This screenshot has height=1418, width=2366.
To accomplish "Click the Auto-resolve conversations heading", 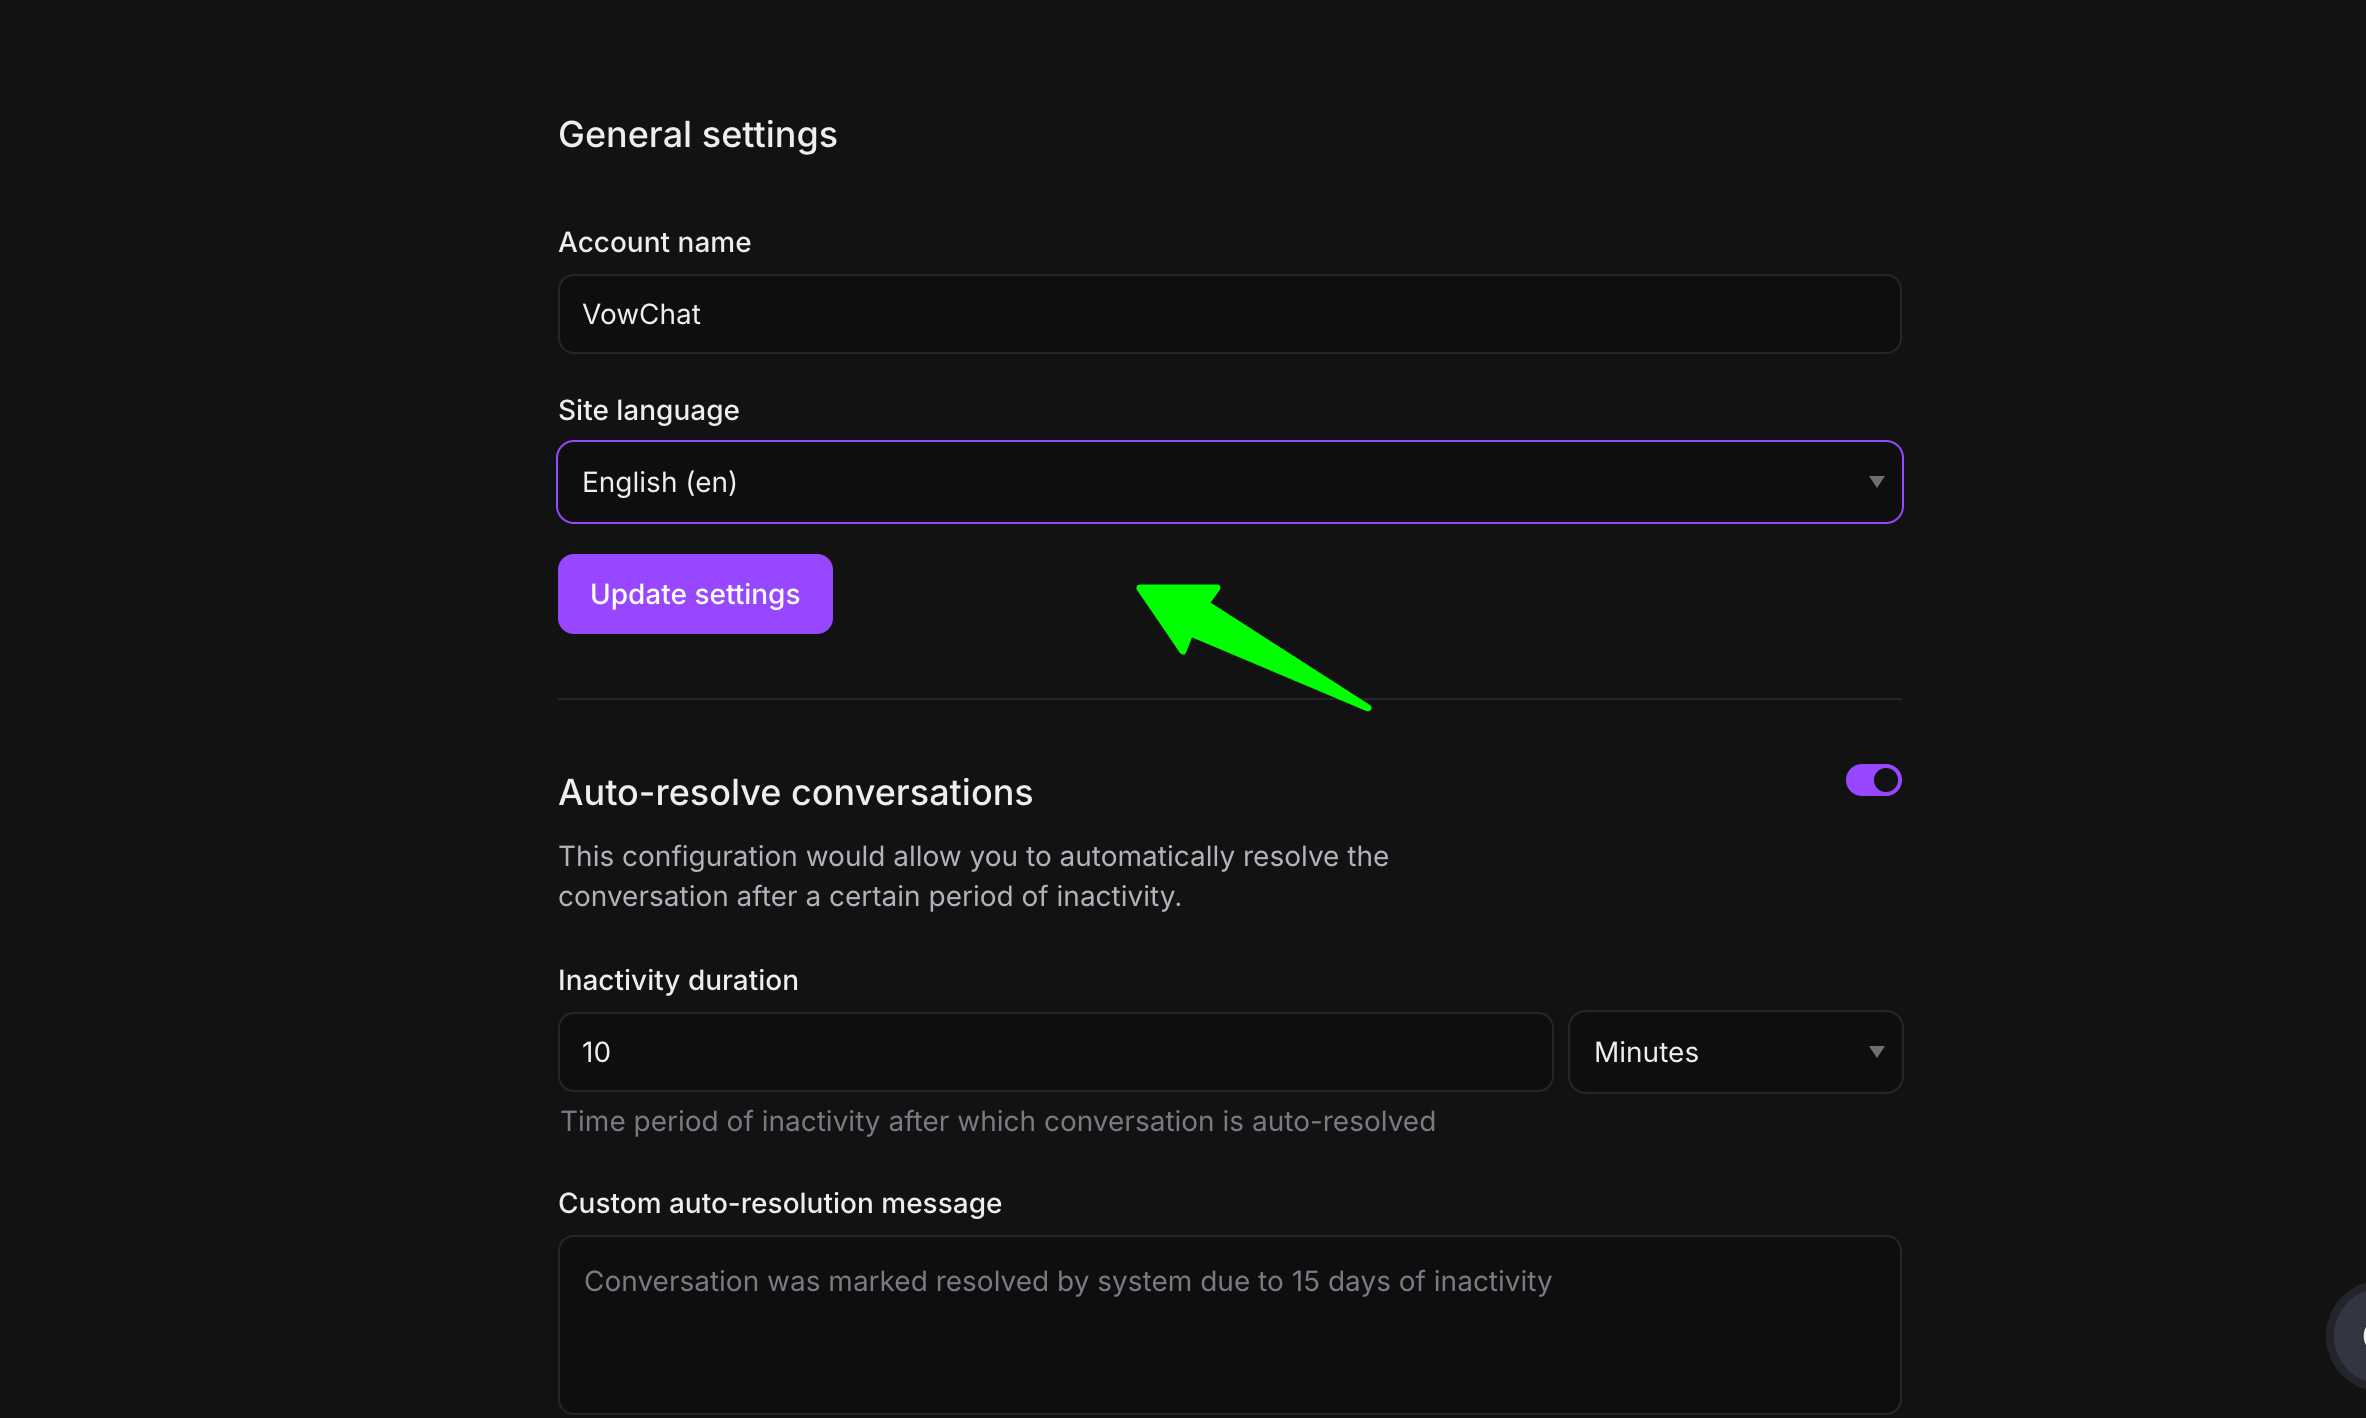I will [795, 792].
